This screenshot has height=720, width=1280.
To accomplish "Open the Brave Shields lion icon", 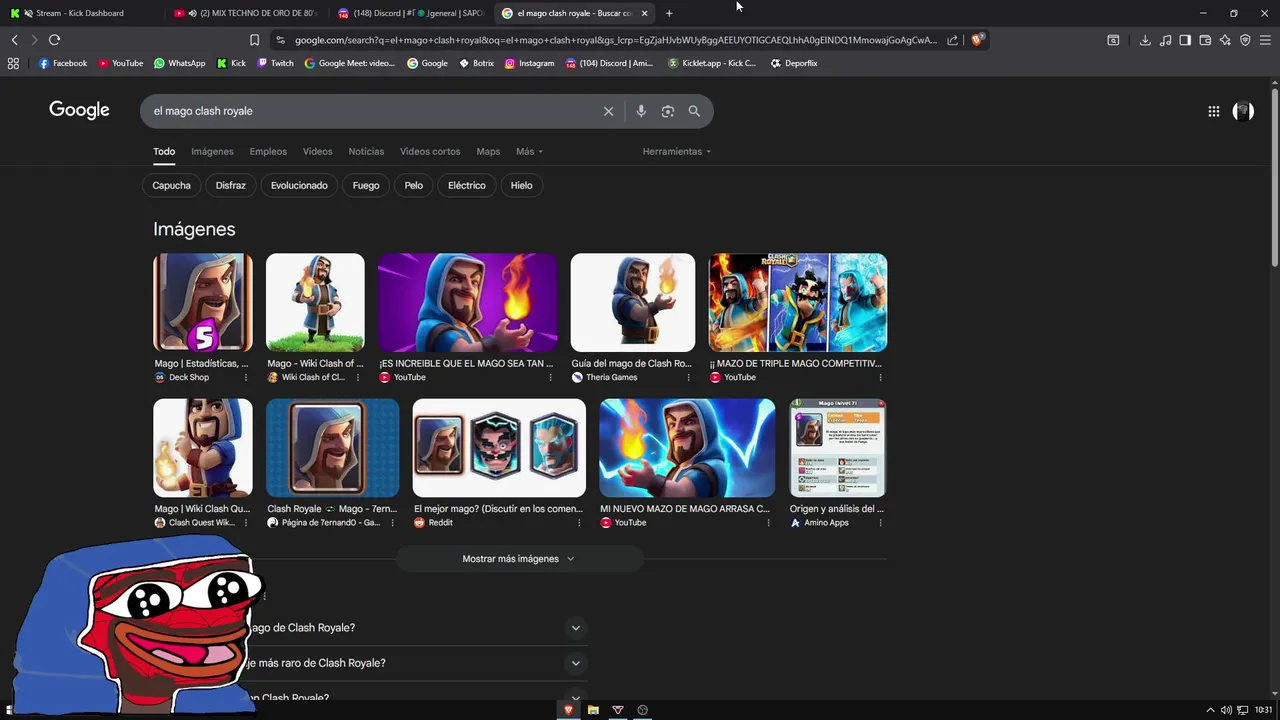I will pyautogui.click(x=977, y=40).
